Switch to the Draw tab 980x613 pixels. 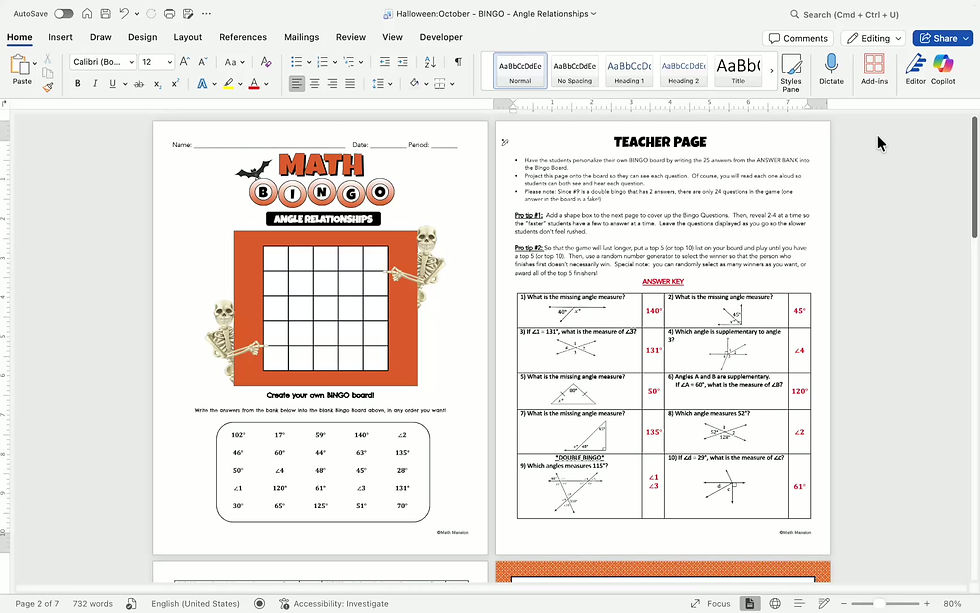tap(101, 37)
